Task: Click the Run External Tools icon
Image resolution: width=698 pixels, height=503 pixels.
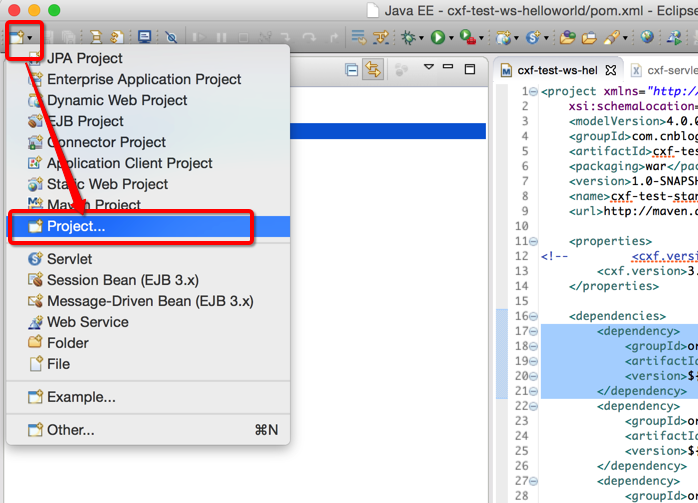Action: tap(467, 37)
